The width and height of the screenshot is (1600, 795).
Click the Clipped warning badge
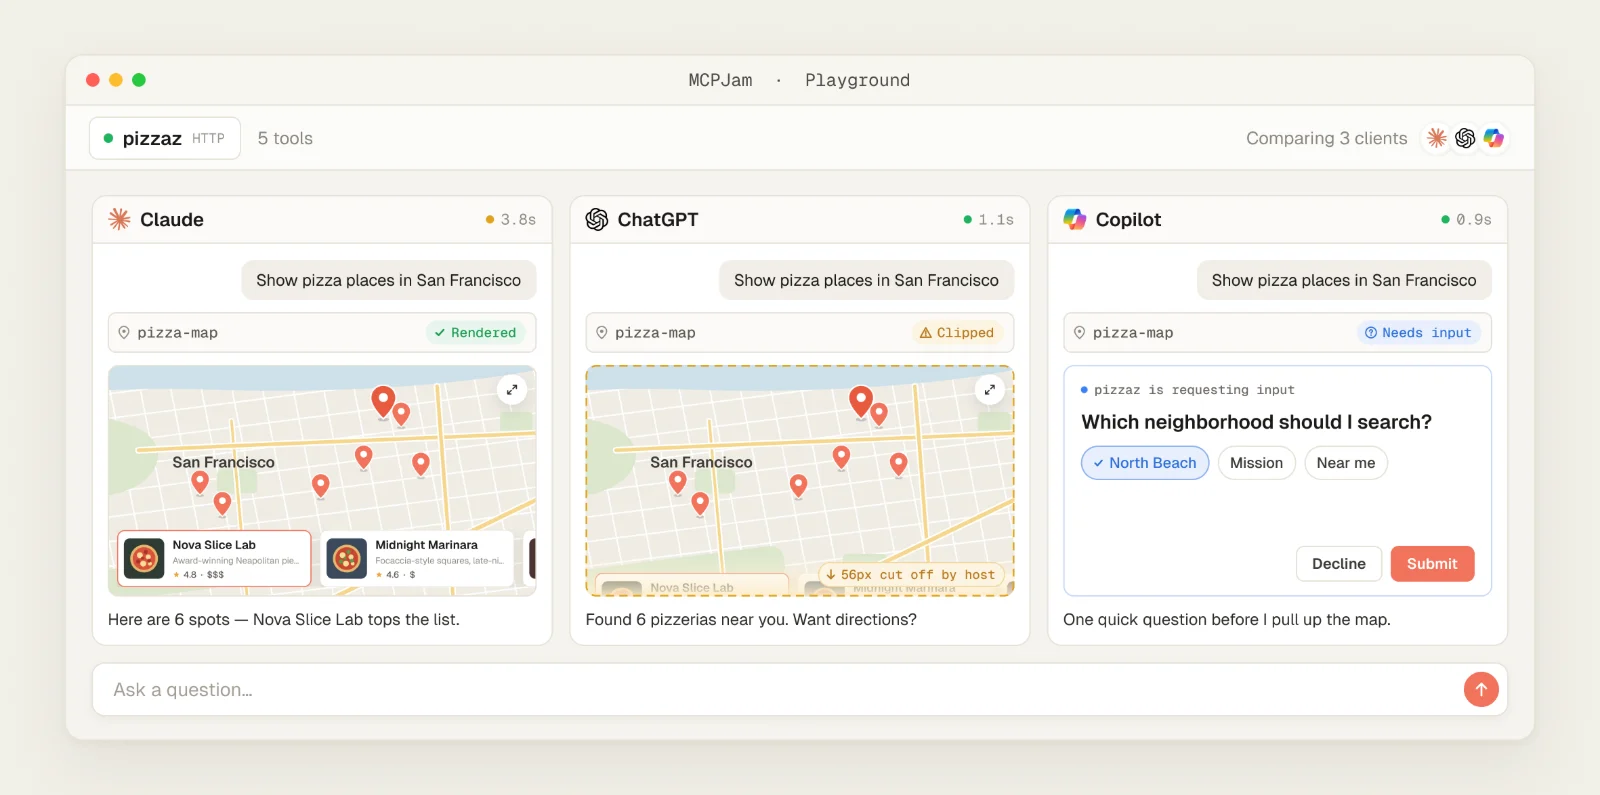957,332
